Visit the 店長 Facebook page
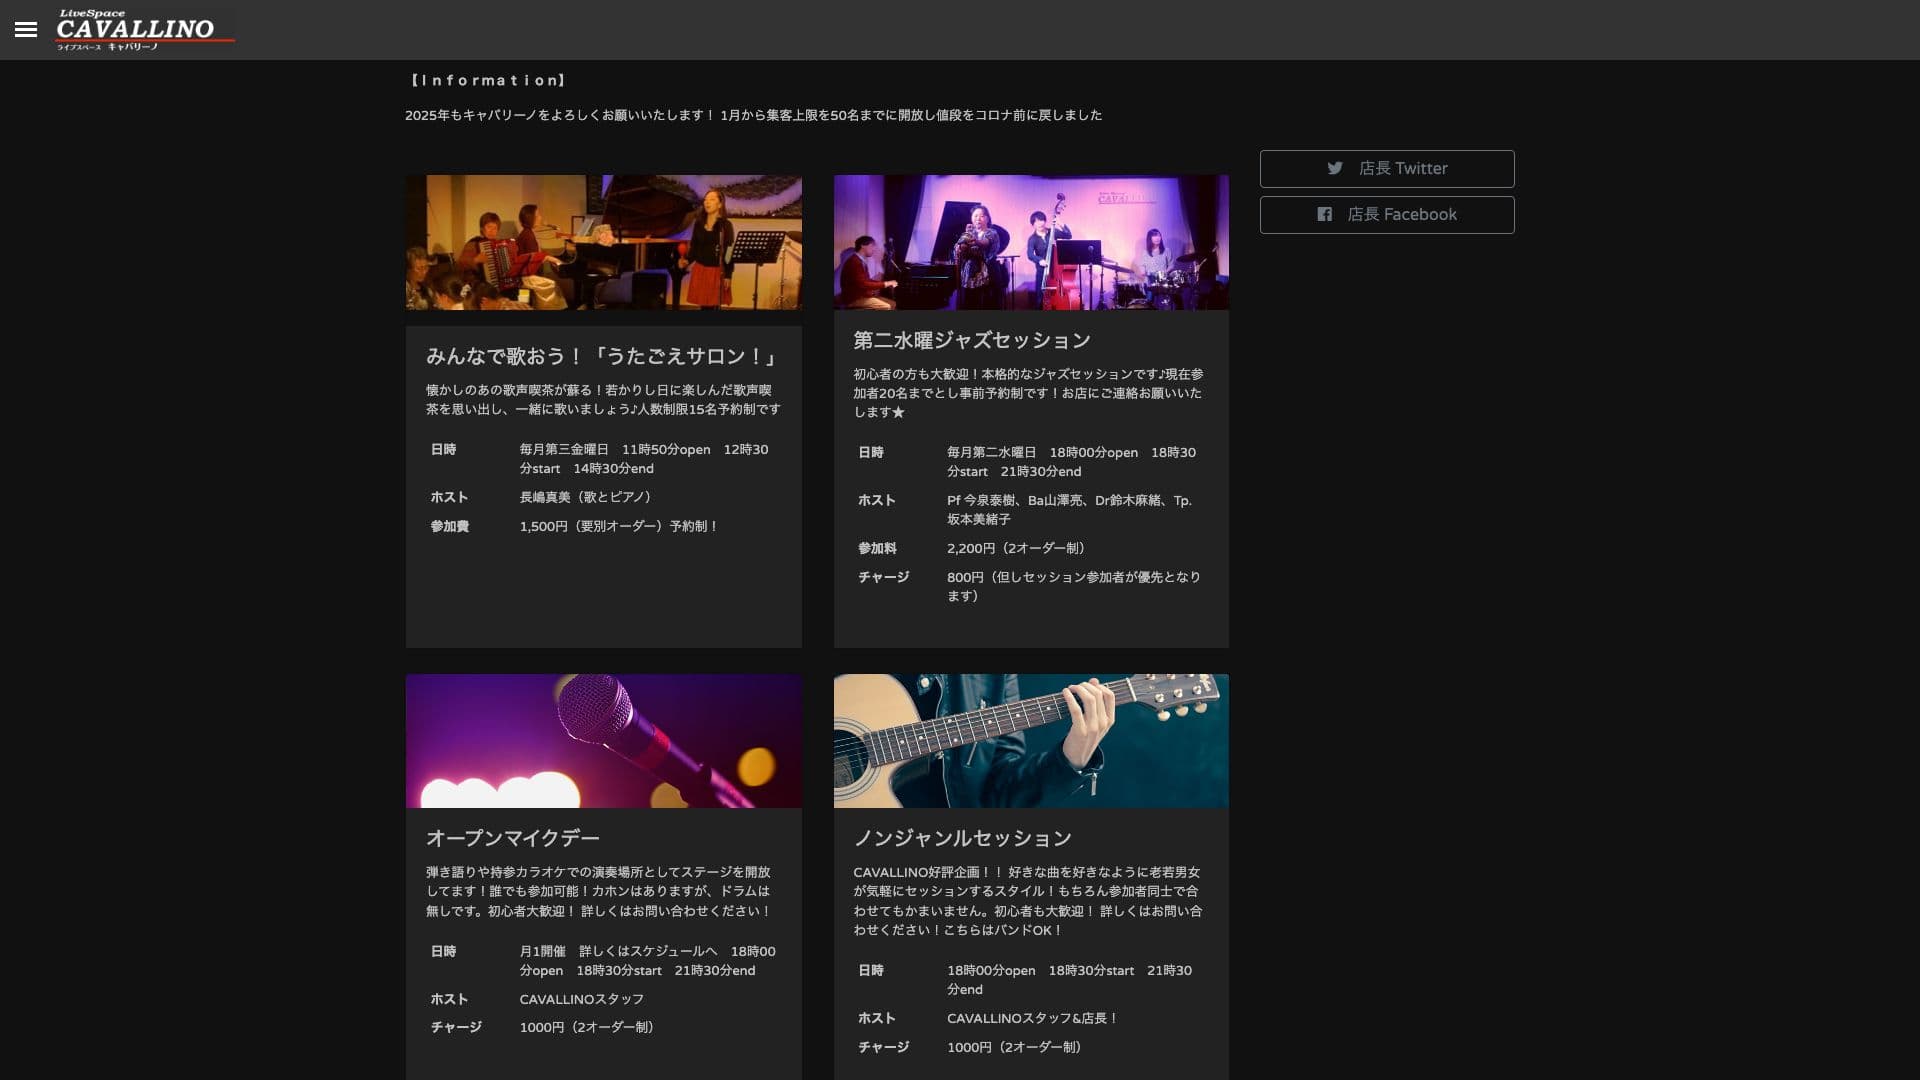The image size is (1920, 1080). pyautogui.click(x=1387, y=214)
